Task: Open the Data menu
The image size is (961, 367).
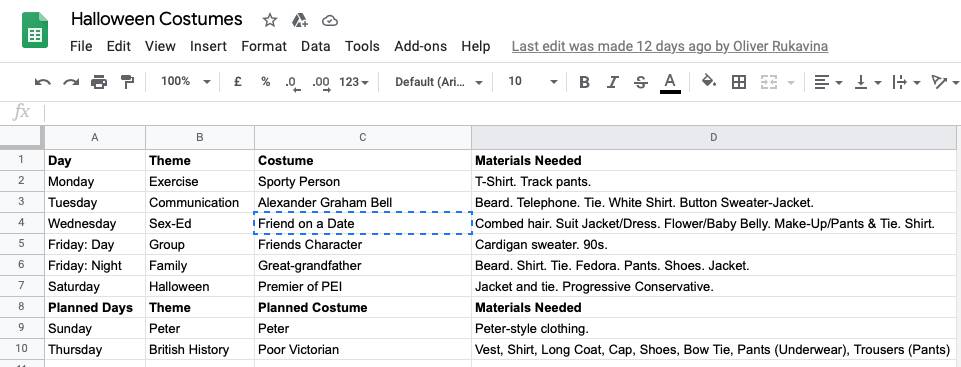Action: [x=316, y=47]
